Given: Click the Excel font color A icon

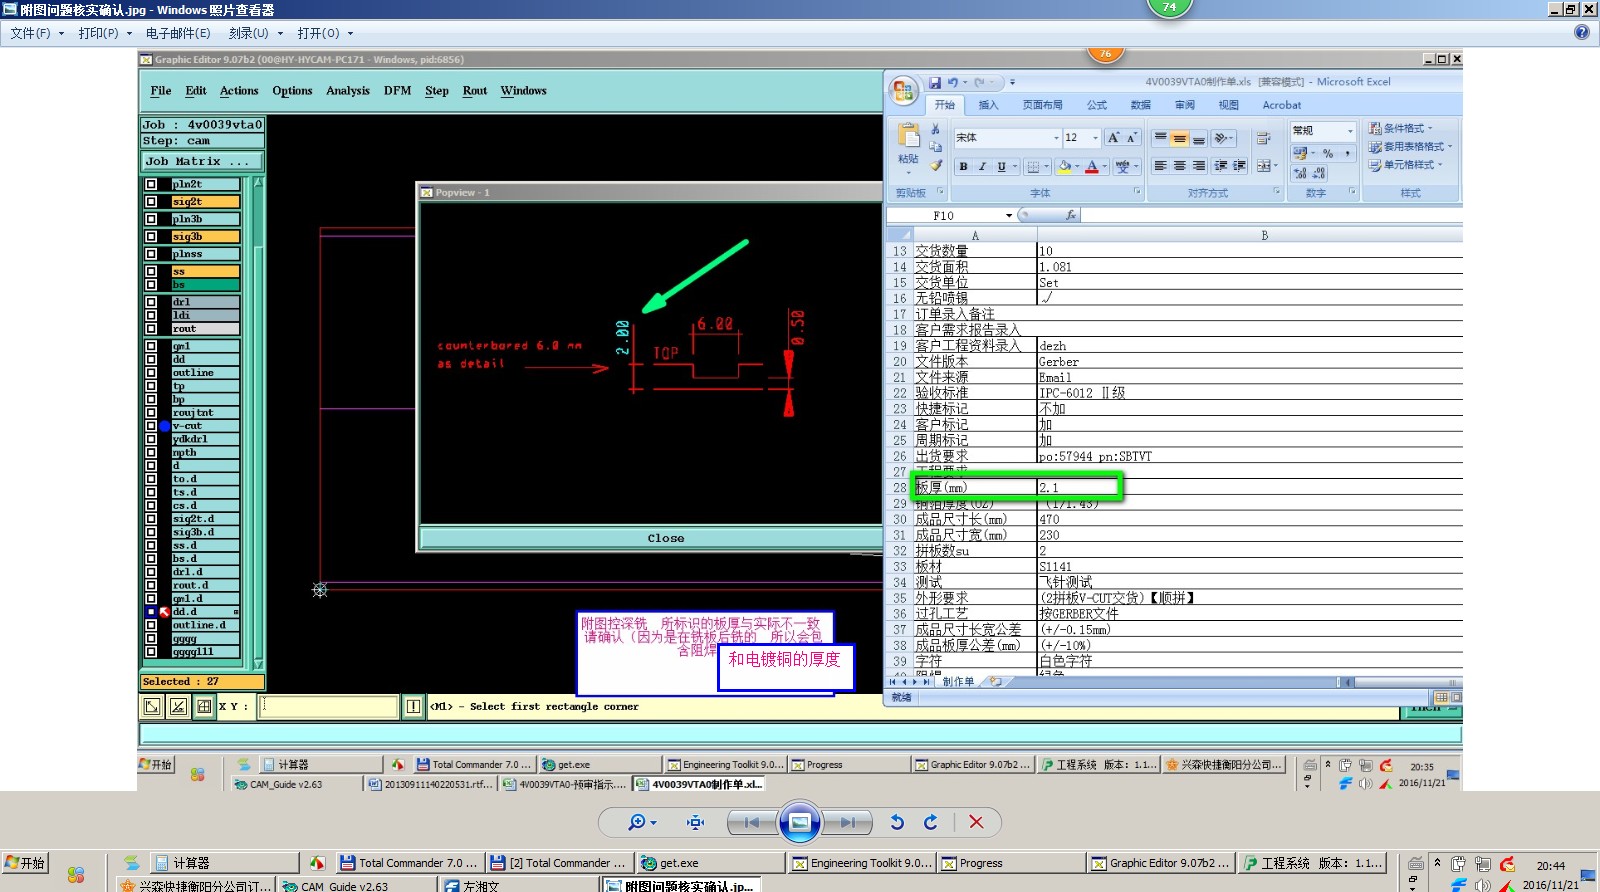Looking at the screenshot, I should coord(1092,167).
